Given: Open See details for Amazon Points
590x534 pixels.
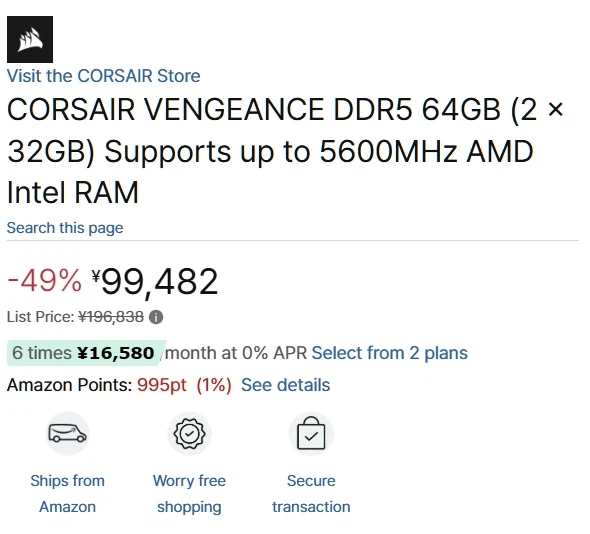Looking at the screenshot, I should [x=286, y=385].
